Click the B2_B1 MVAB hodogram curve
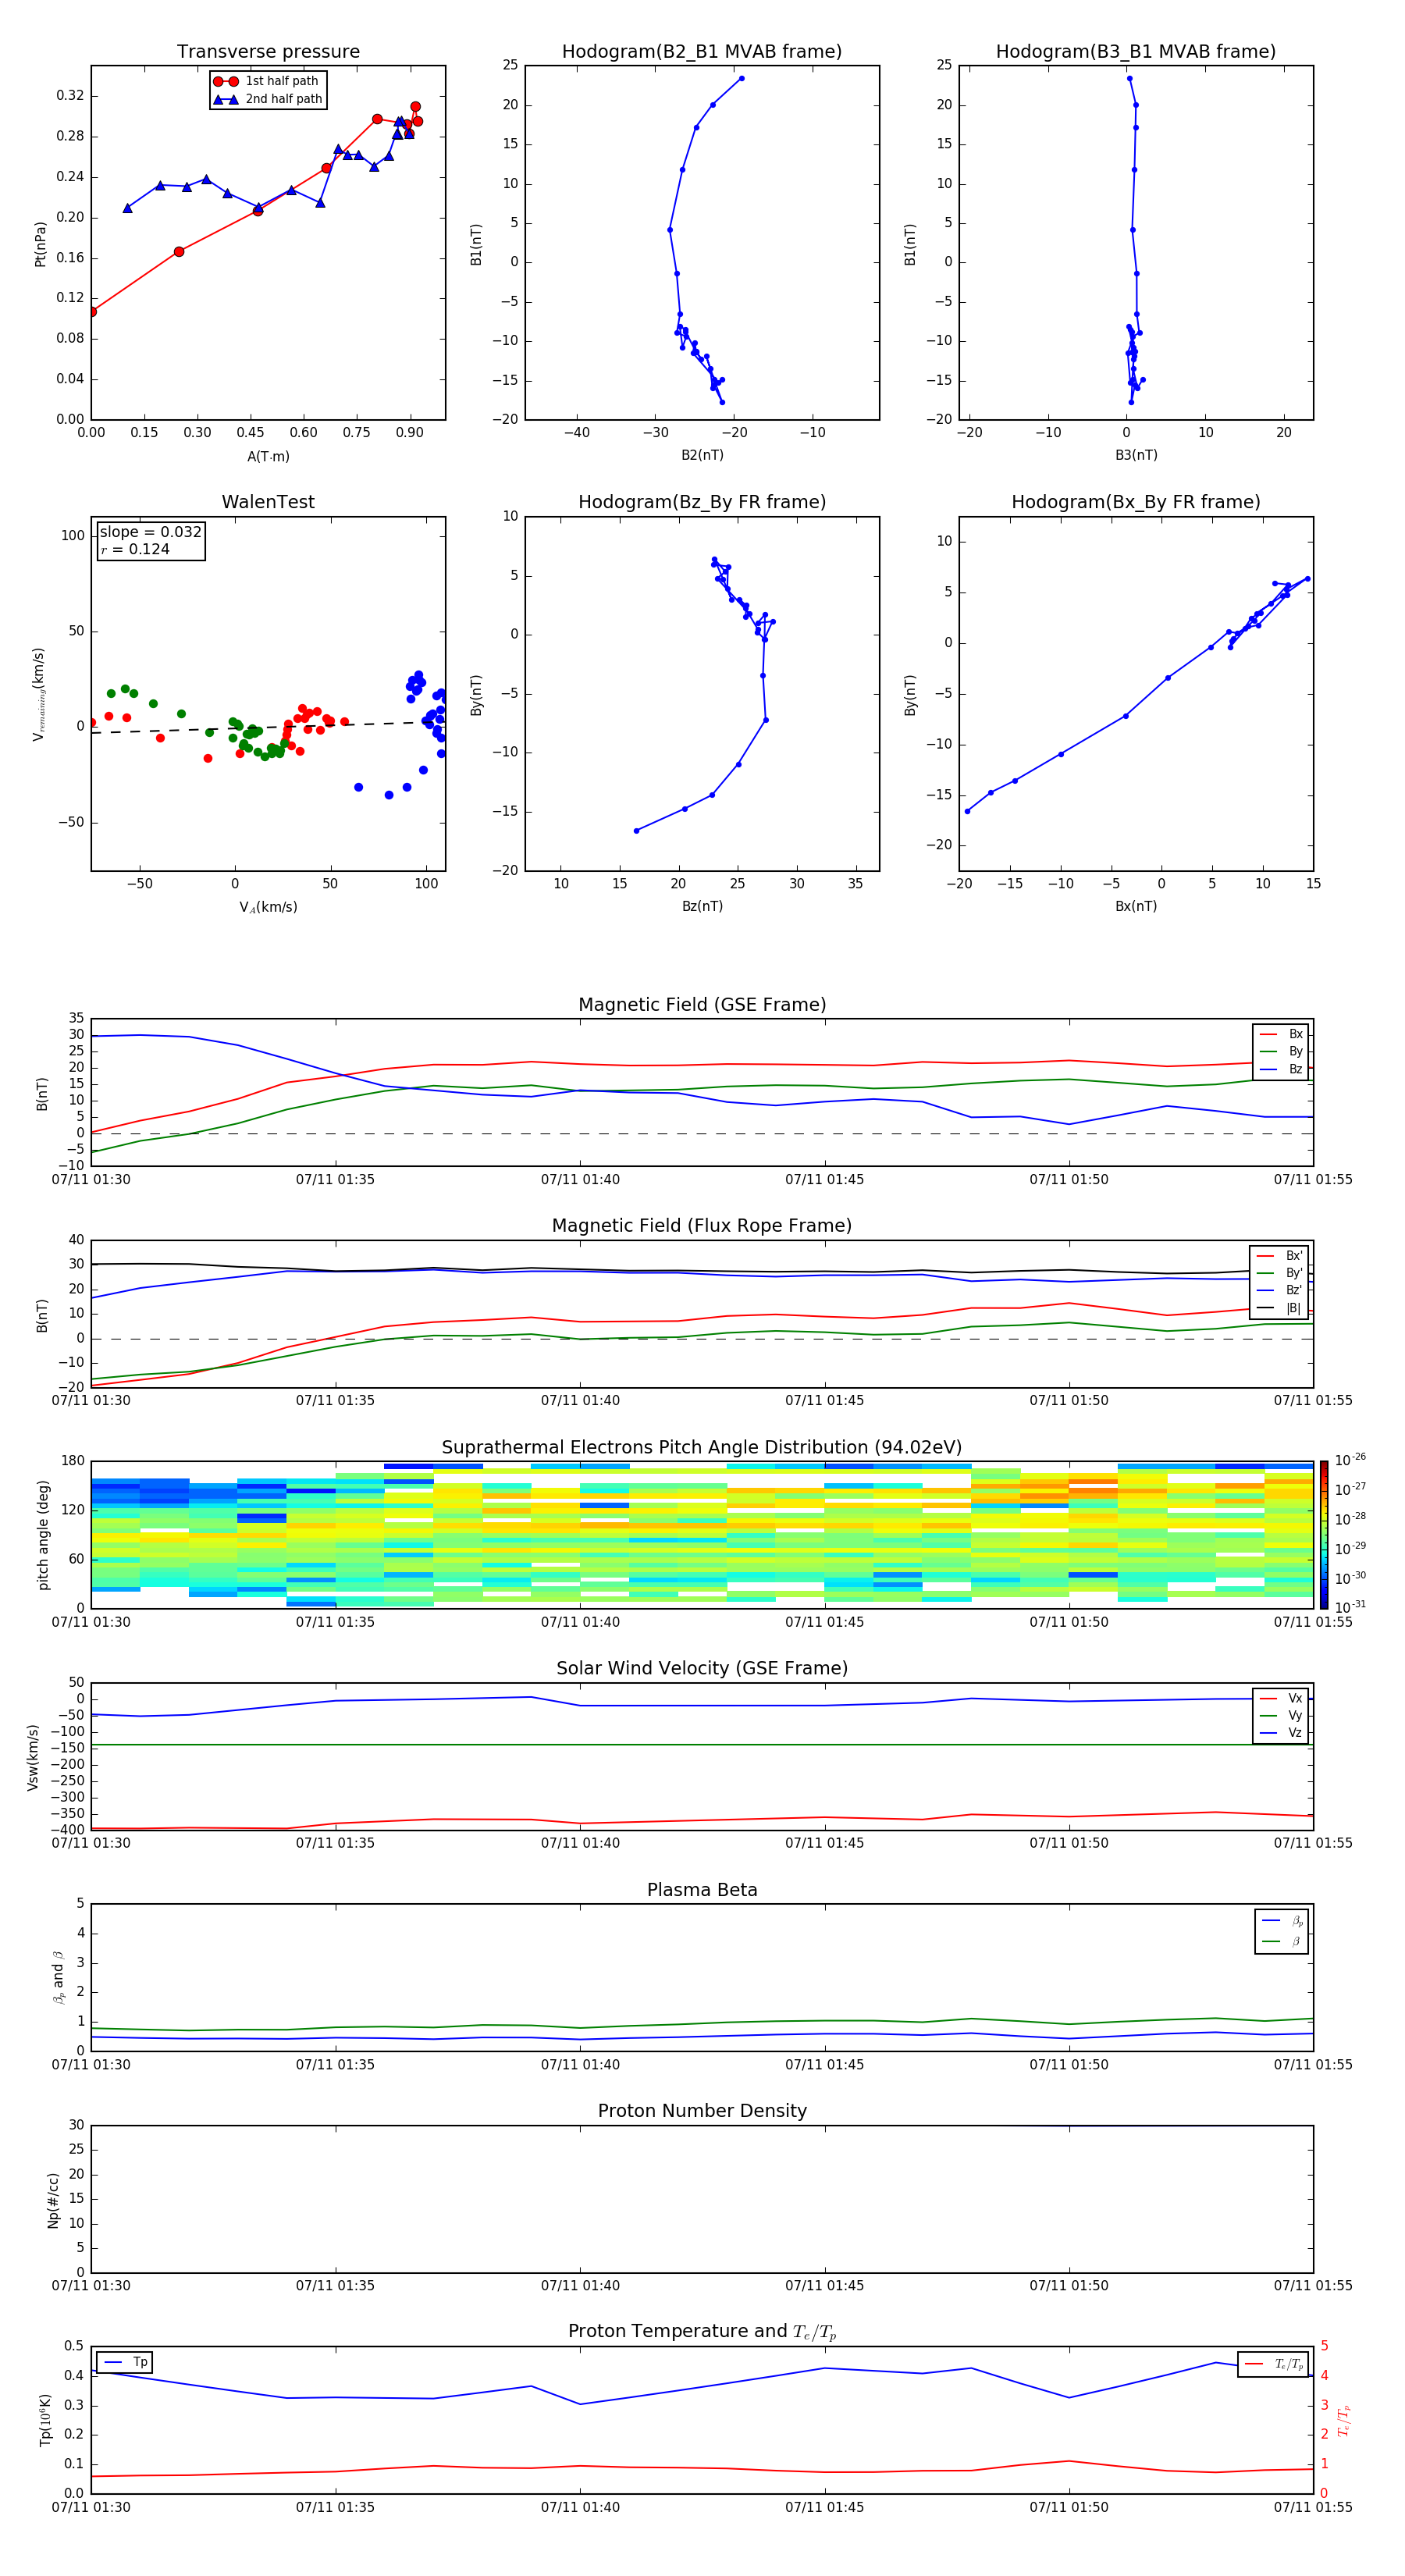 click(x=670, y=230)
